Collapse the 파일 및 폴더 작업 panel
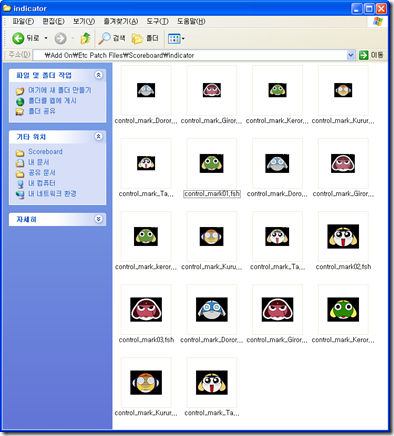The image size is (394, 436). click(98, 75)
